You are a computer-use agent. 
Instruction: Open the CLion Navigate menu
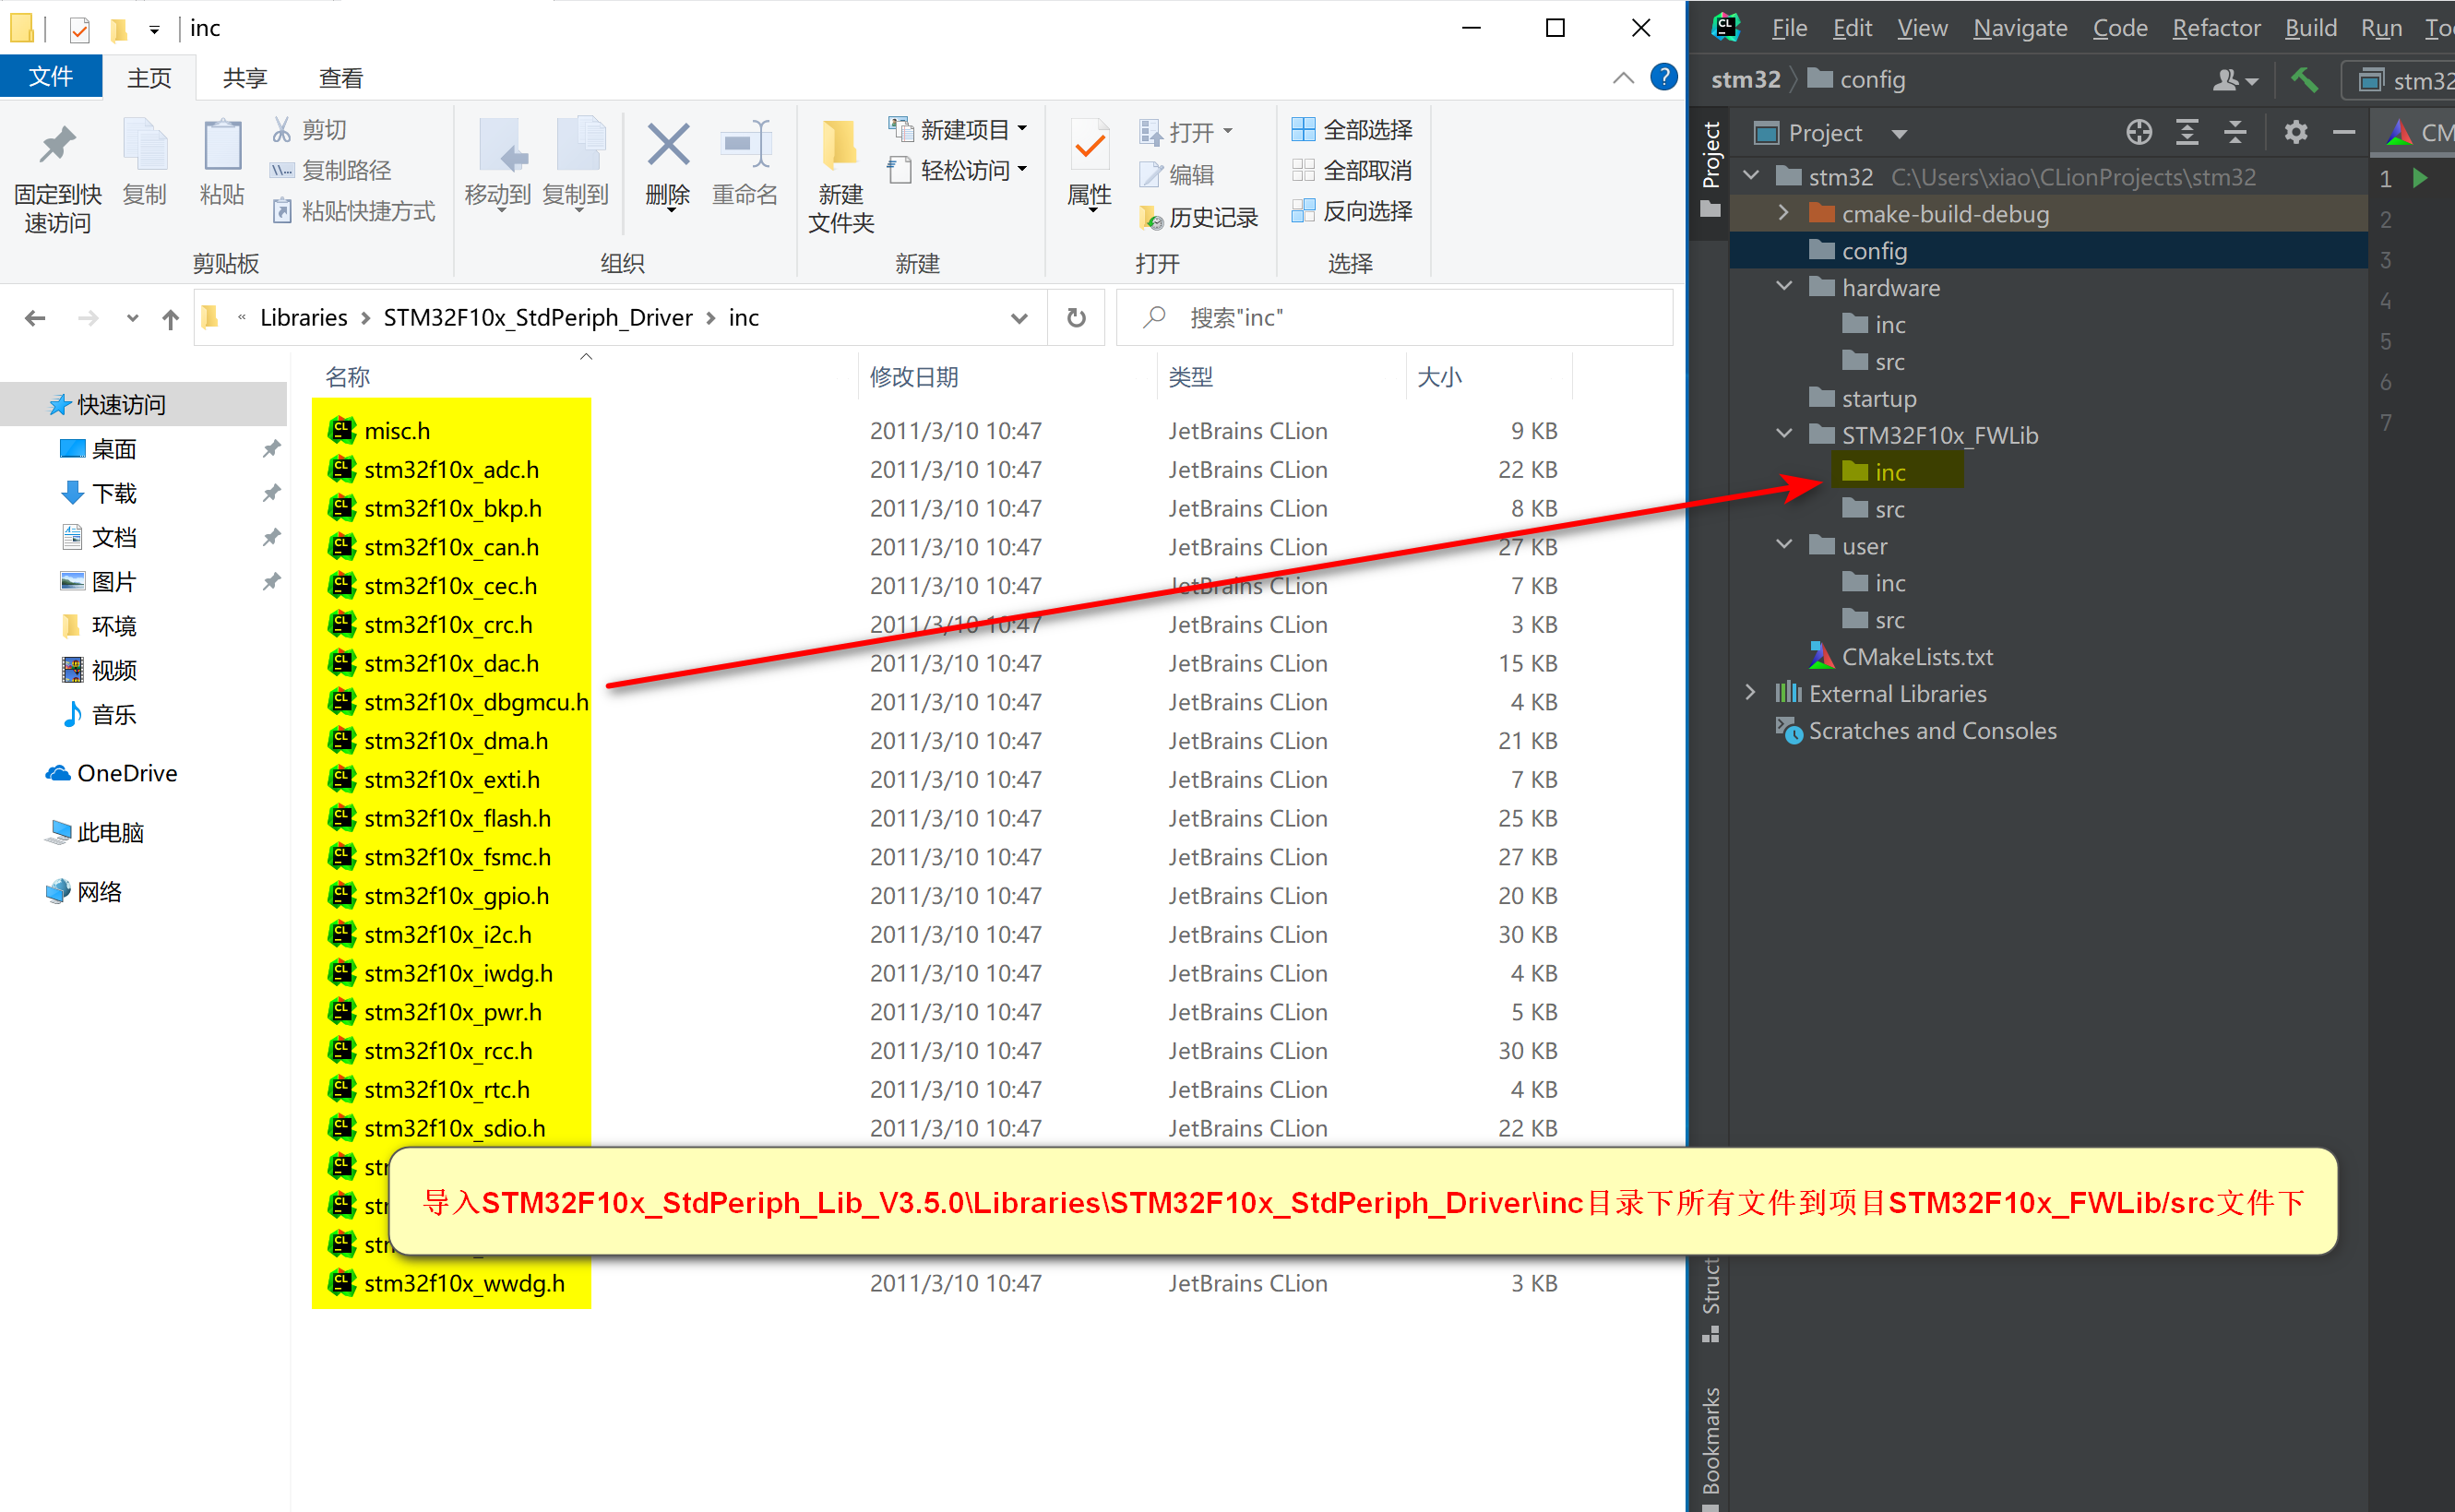coord(2019,27)
